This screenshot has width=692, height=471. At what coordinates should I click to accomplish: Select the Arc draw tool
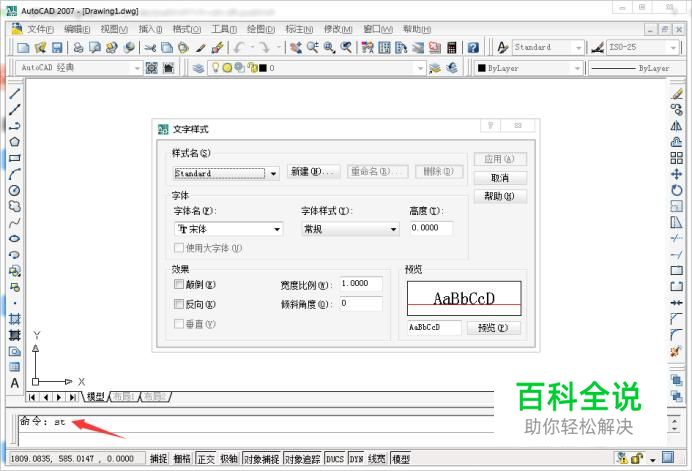click(x=15, y=174)
